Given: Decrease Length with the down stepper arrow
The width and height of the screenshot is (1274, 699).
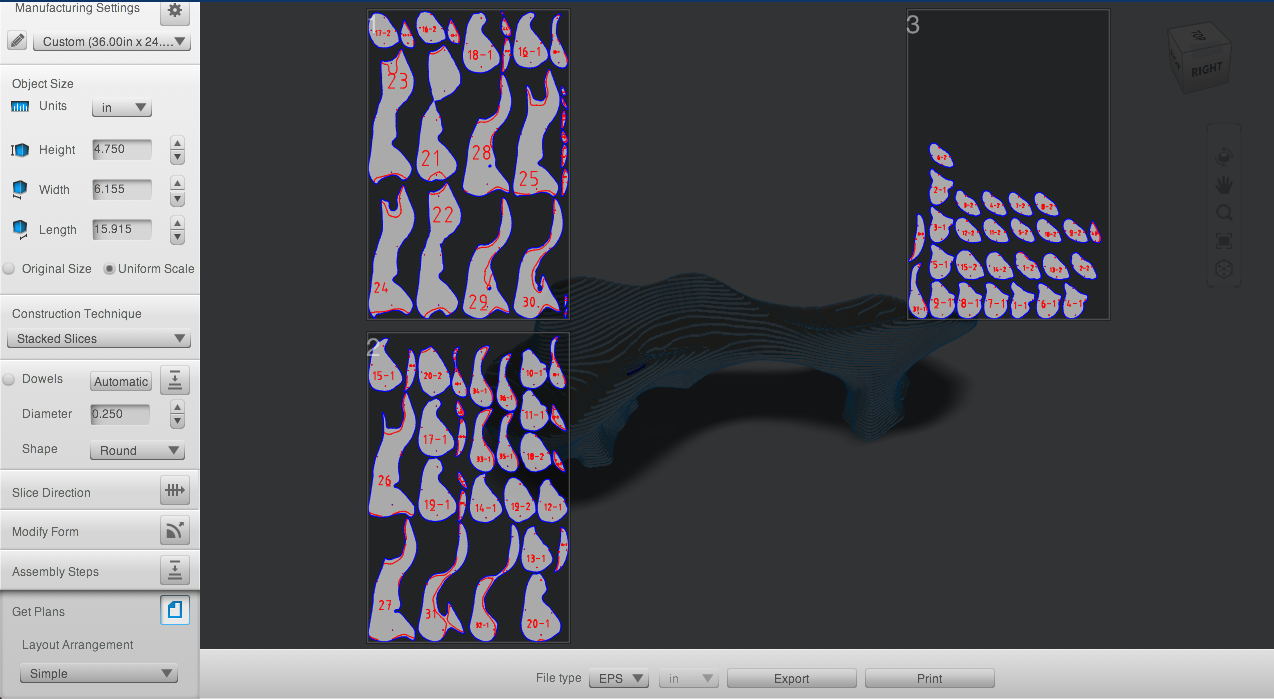Looking at the screenshot, I should (x=177, y=237).
